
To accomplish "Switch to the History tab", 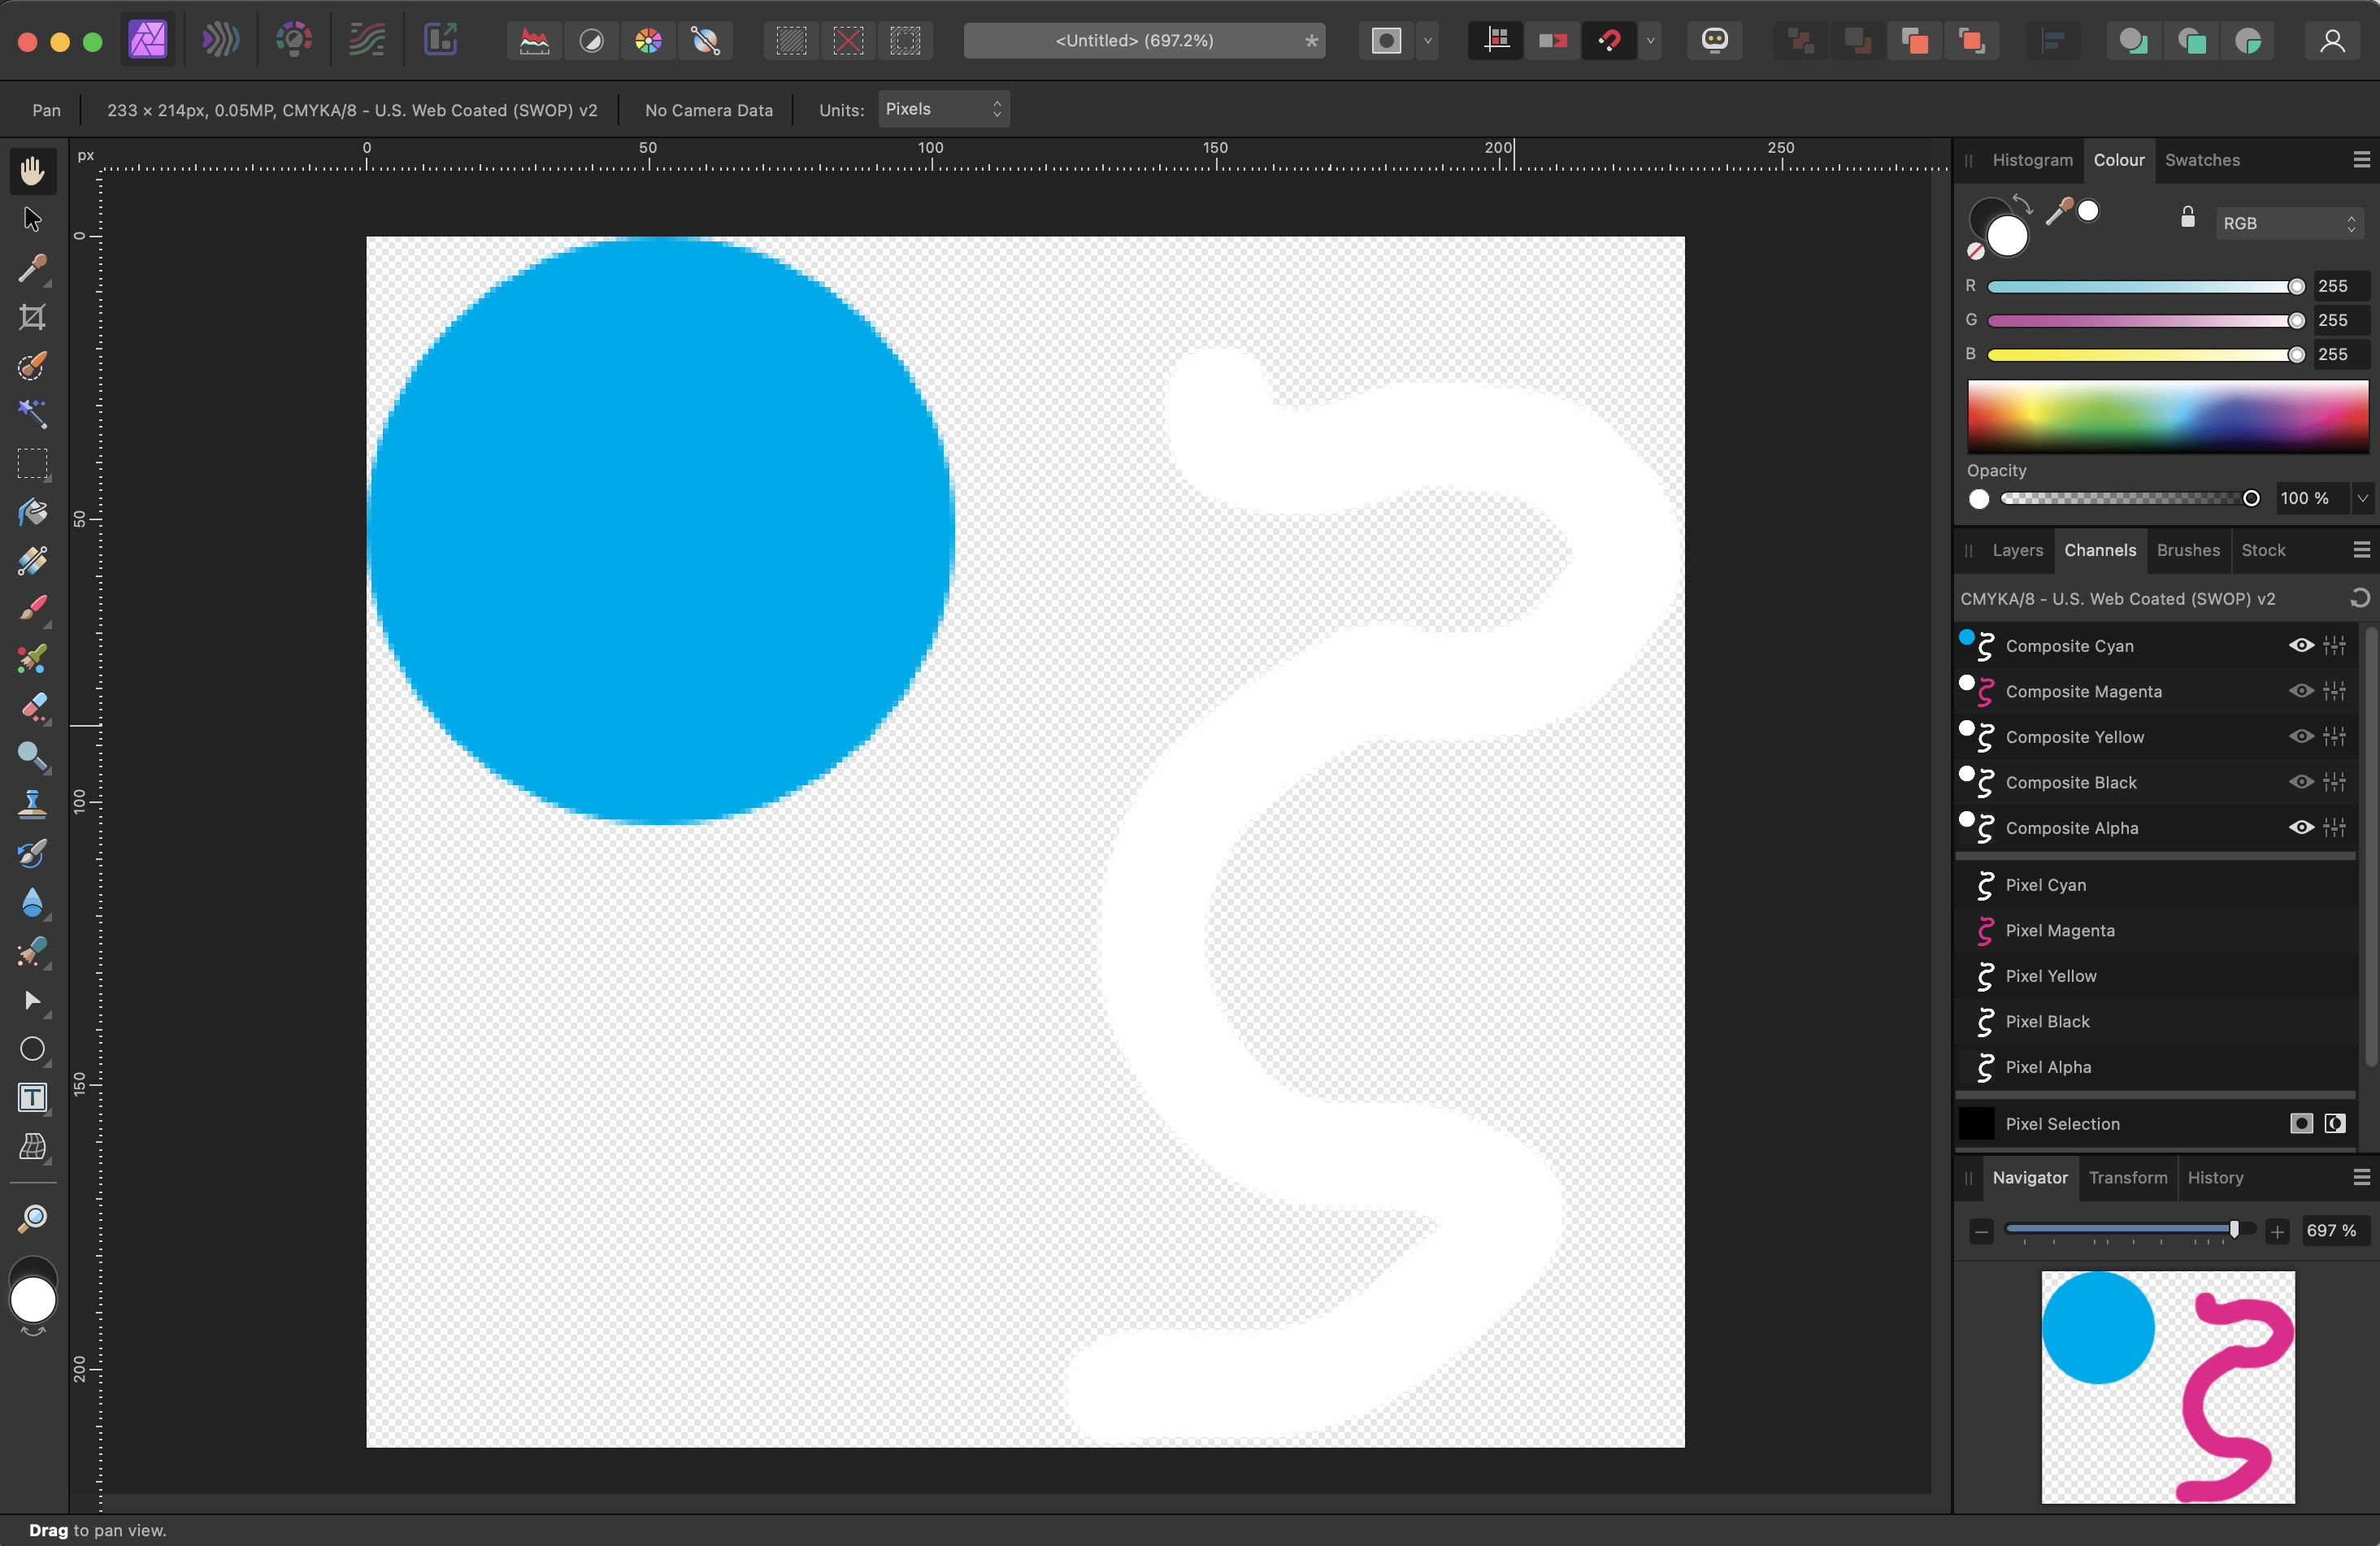I will (x=2215, y=1178).
